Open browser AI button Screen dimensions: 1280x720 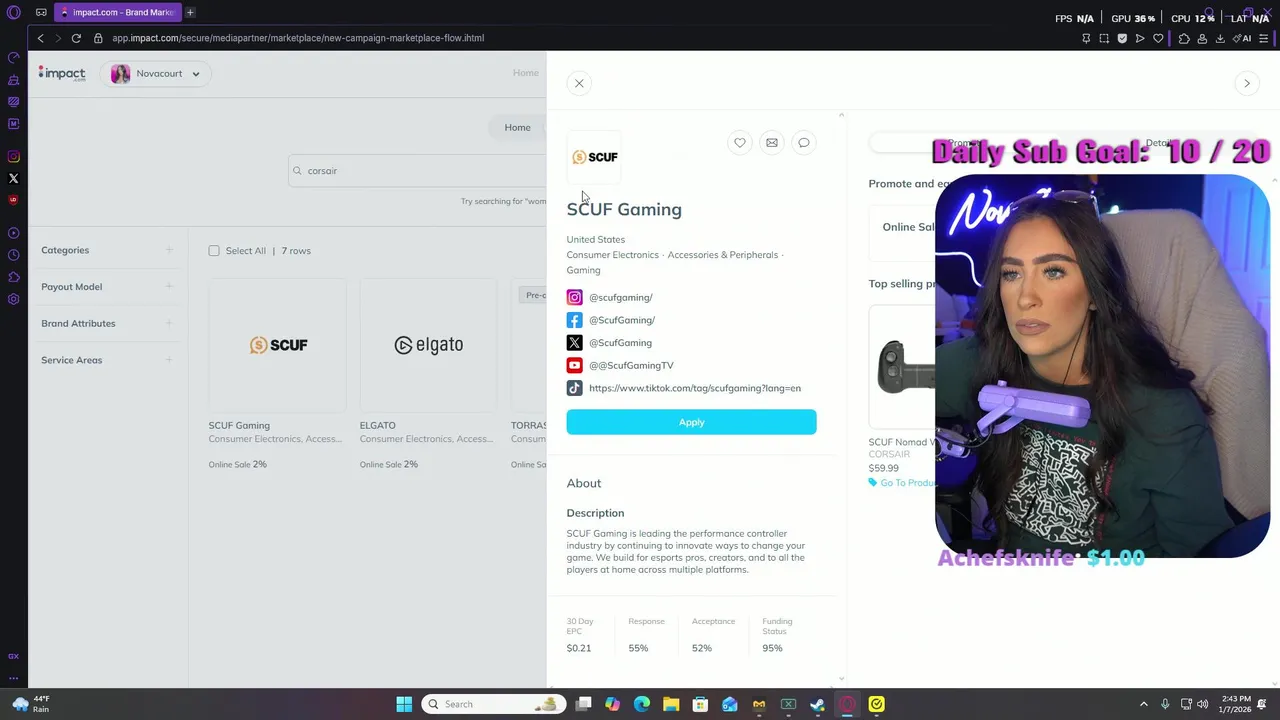pyautogui.click(x=1244, y=38)
